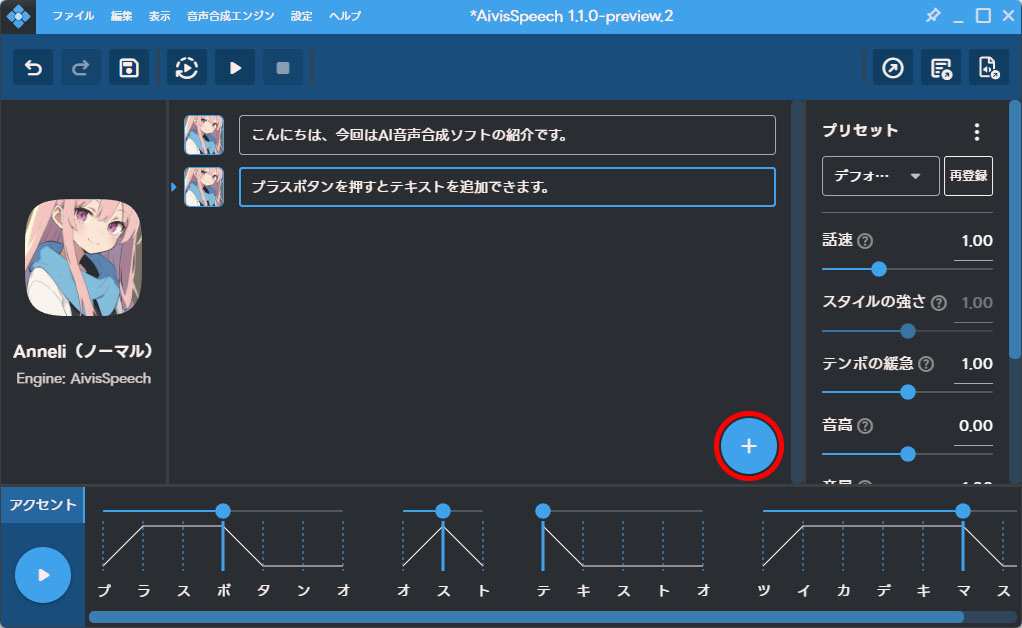The height and width of the screenshot is (628, 1022).
Task: Open the デフォ… preset dropdown
Action: [880, 176]
